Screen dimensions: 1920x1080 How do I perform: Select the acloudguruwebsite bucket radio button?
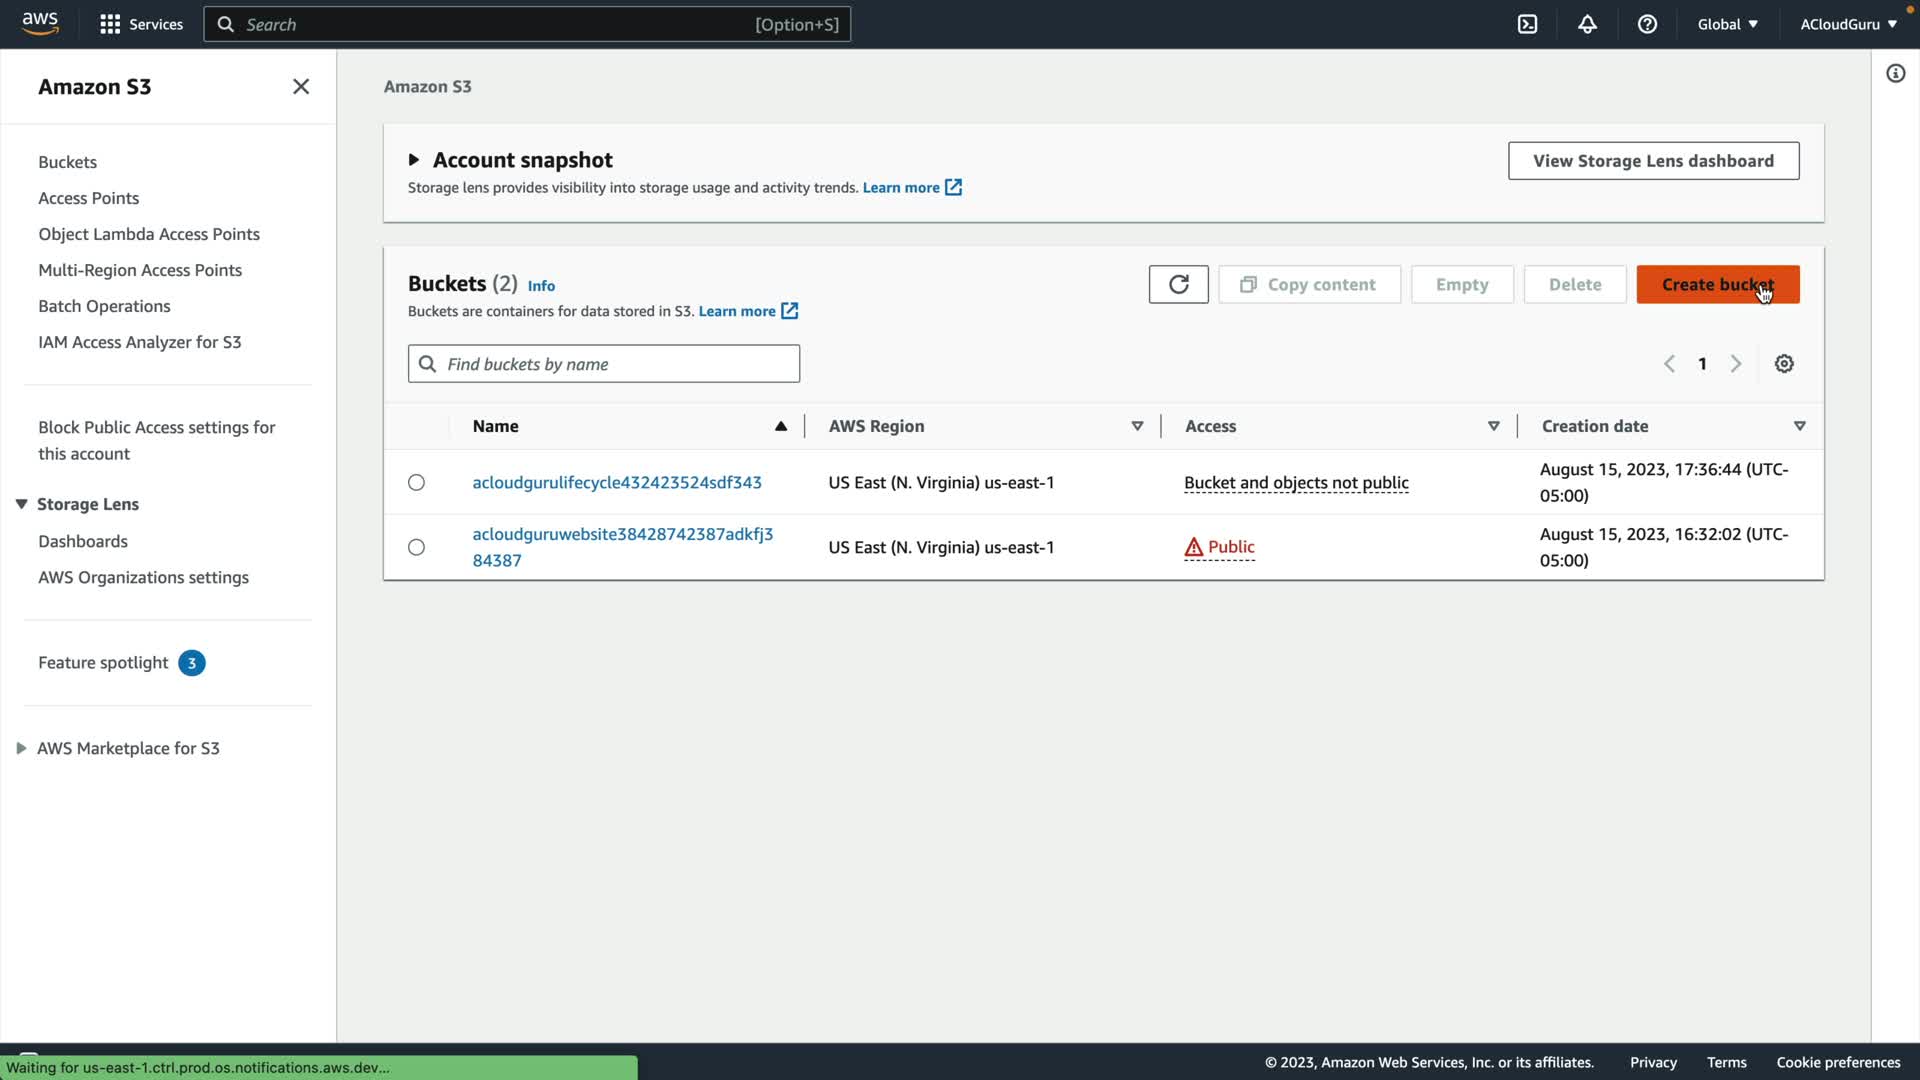point(416,547)
